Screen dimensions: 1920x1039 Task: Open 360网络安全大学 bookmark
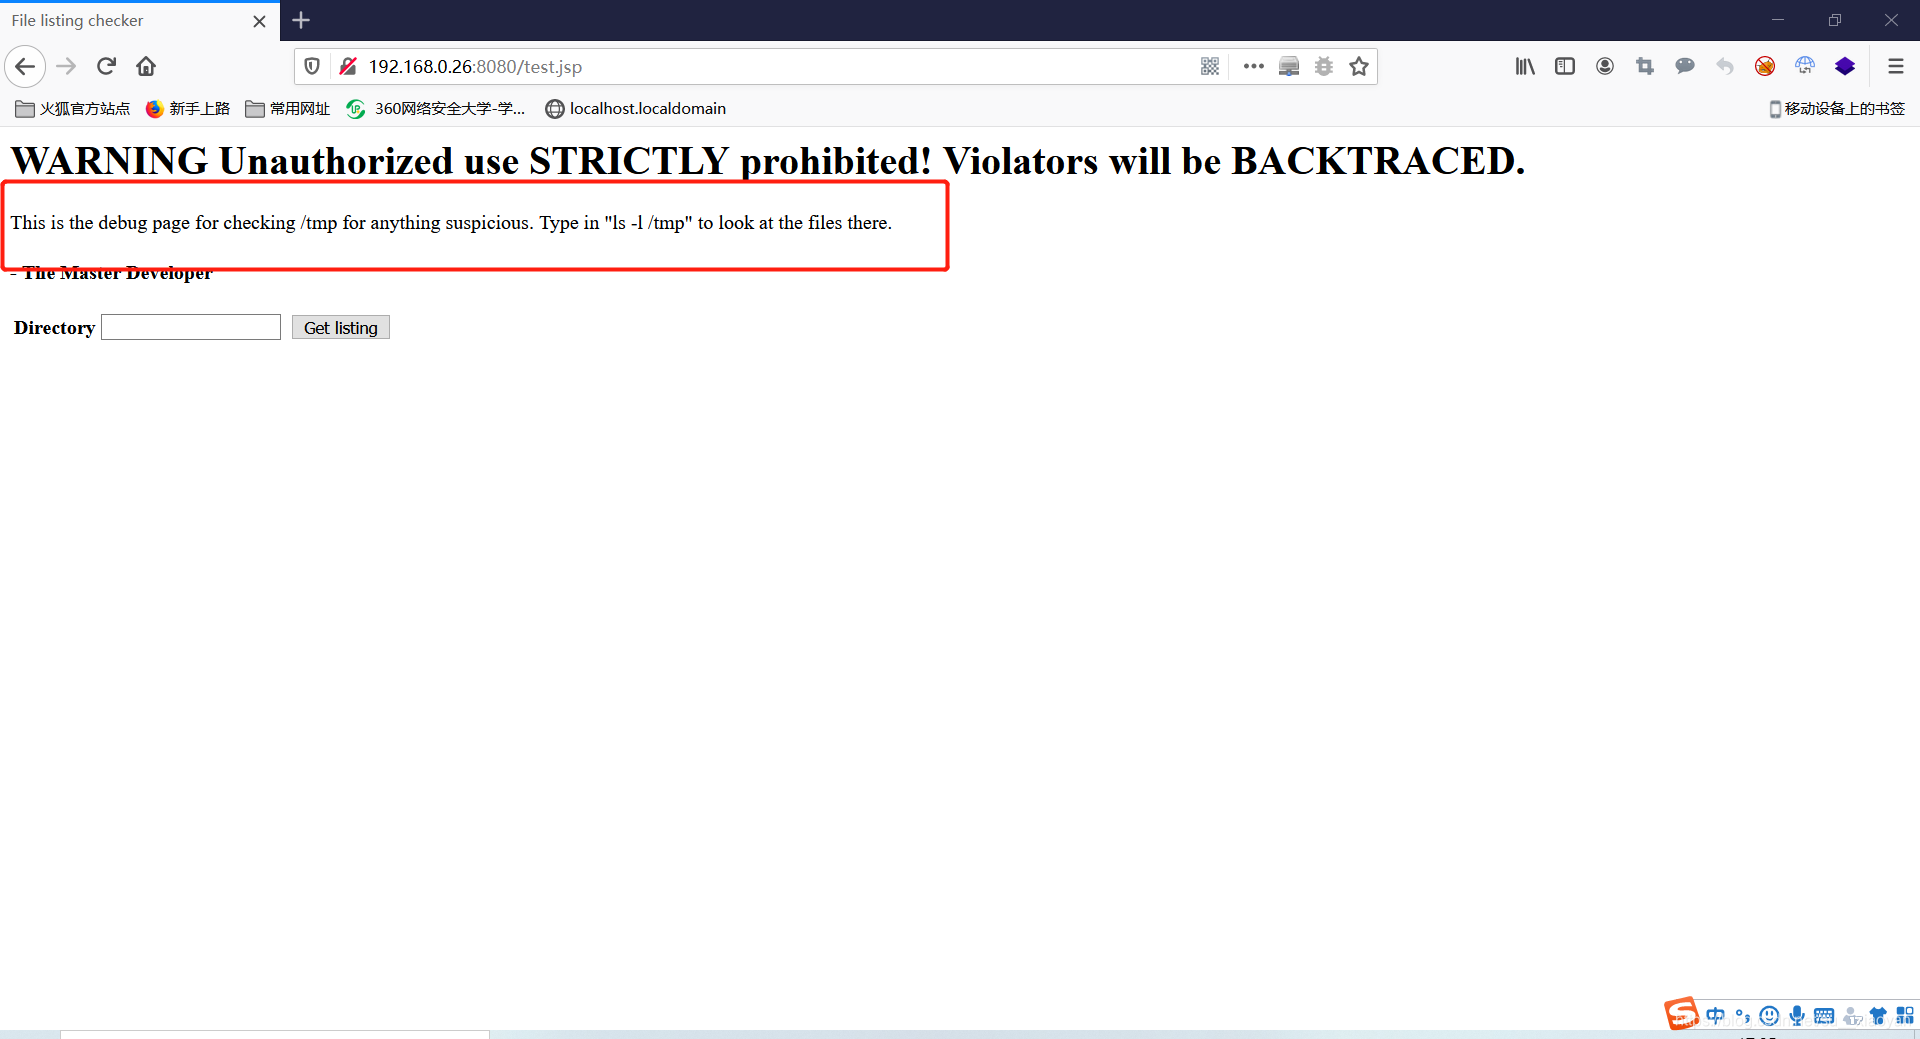pyautogui.click(x=436, y=109)
